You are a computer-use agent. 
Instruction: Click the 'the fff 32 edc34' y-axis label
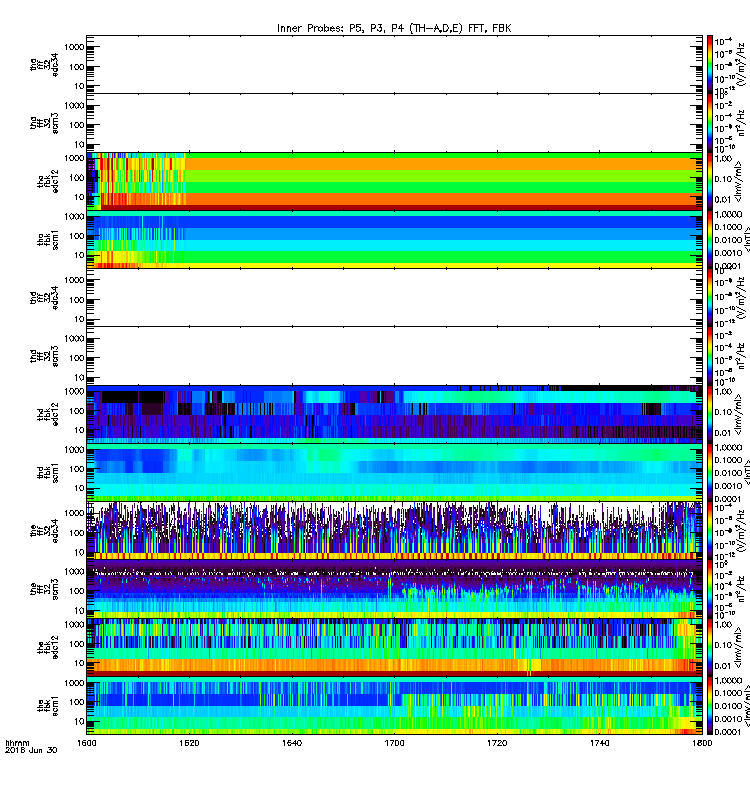(44, 531)
